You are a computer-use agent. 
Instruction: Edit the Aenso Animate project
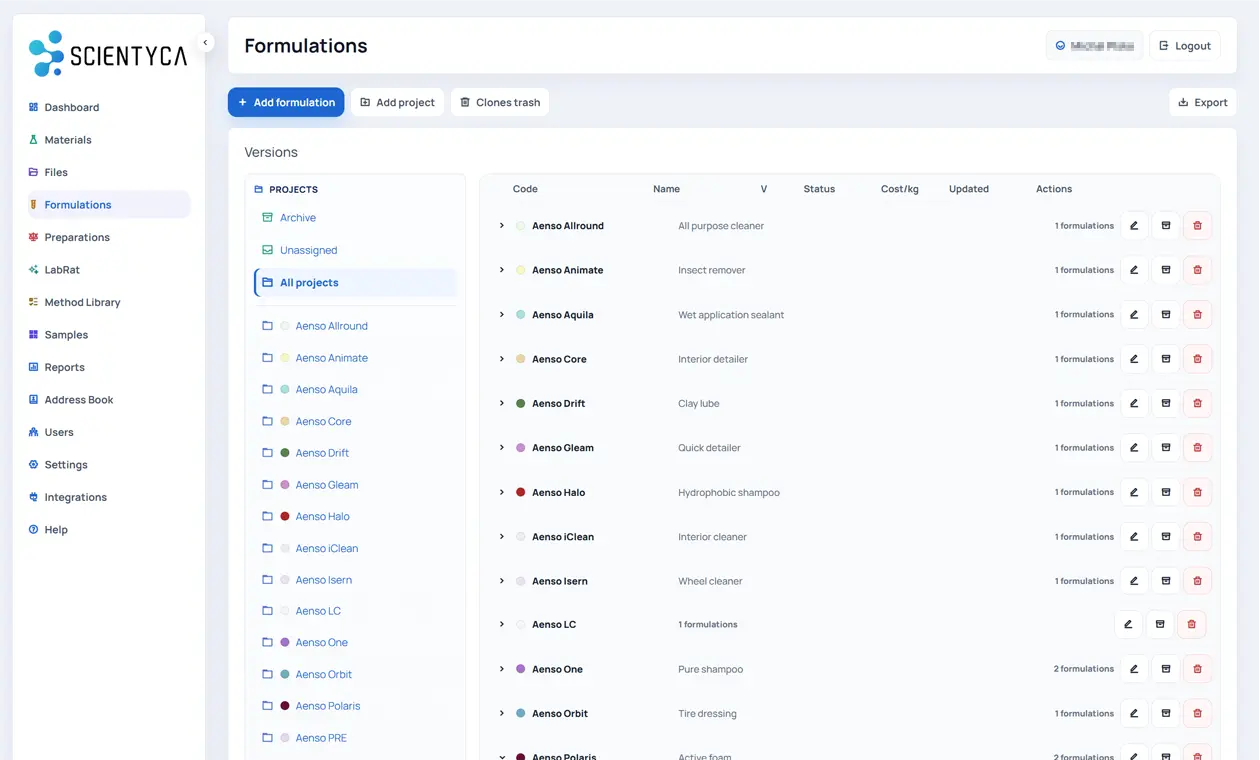(x=1134, y=270)
